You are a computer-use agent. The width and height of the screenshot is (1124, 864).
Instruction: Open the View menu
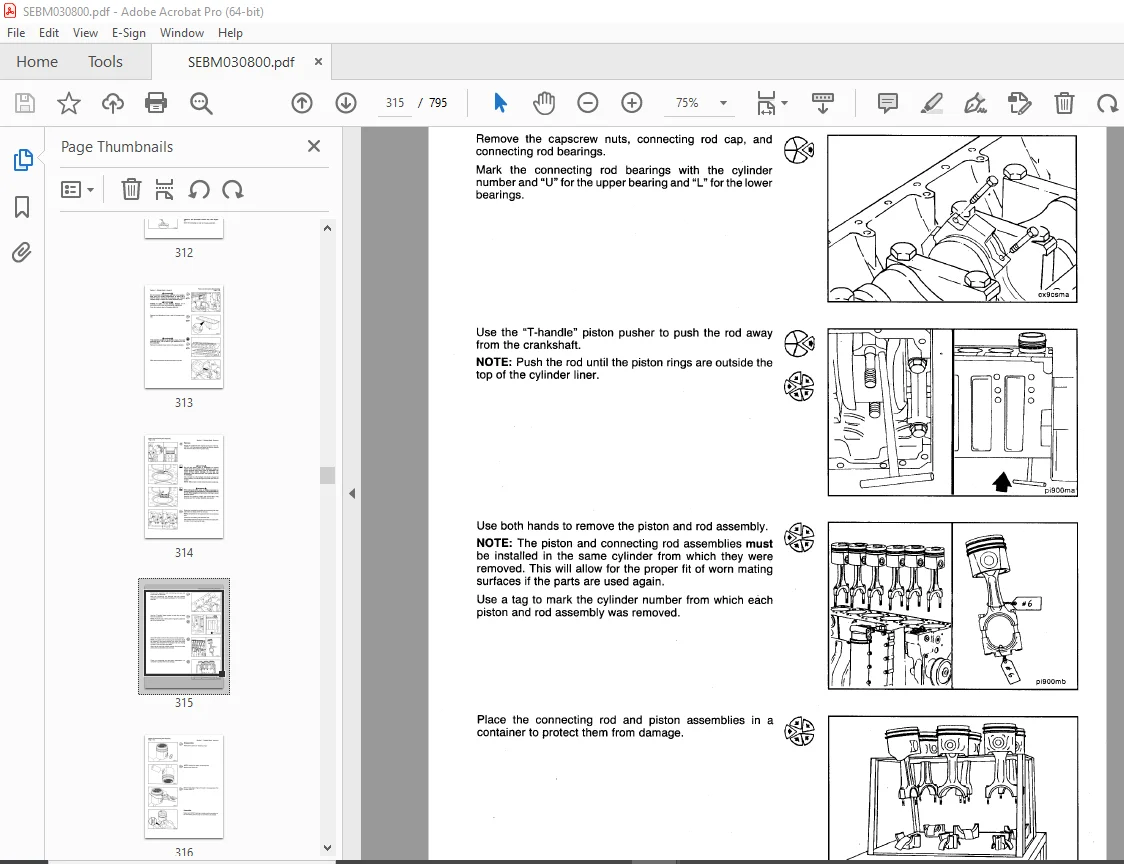click(85, 33)
